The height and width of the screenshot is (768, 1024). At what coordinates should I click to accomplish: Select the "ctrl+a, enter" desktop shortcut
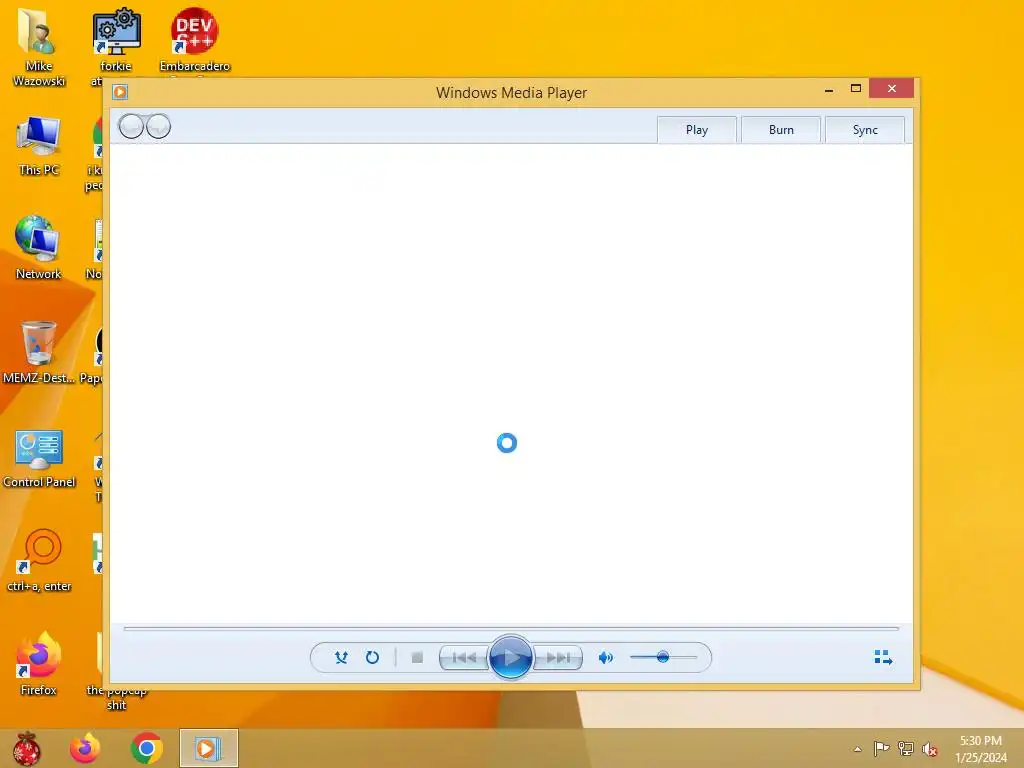(x=39, y=560)
